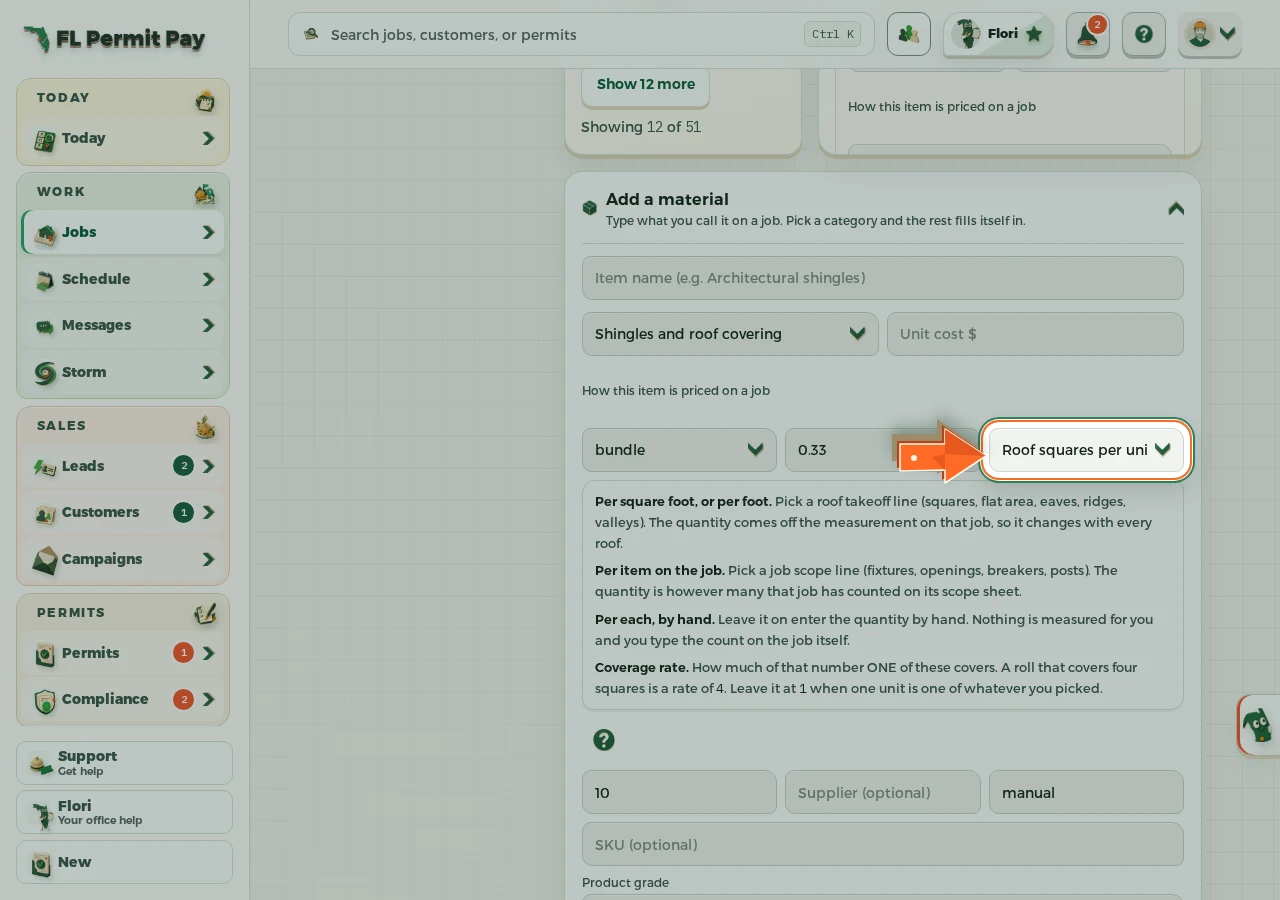Focus the Unit cost $ field

[x=1035, y=334]
